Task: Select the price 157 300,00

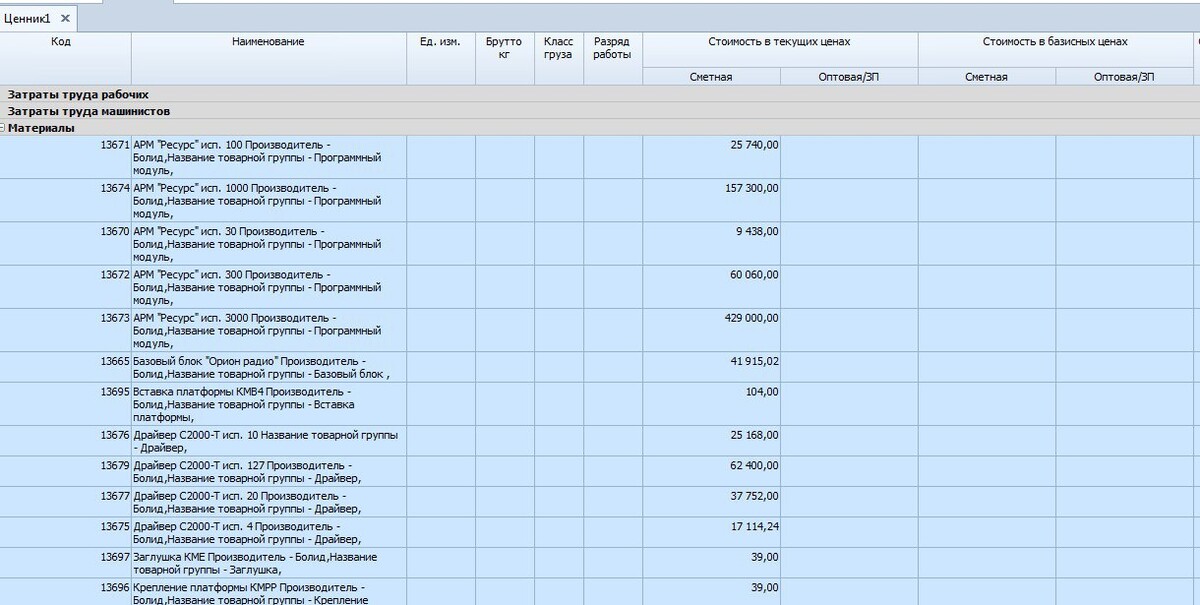Action: click(x=752, y=188)
